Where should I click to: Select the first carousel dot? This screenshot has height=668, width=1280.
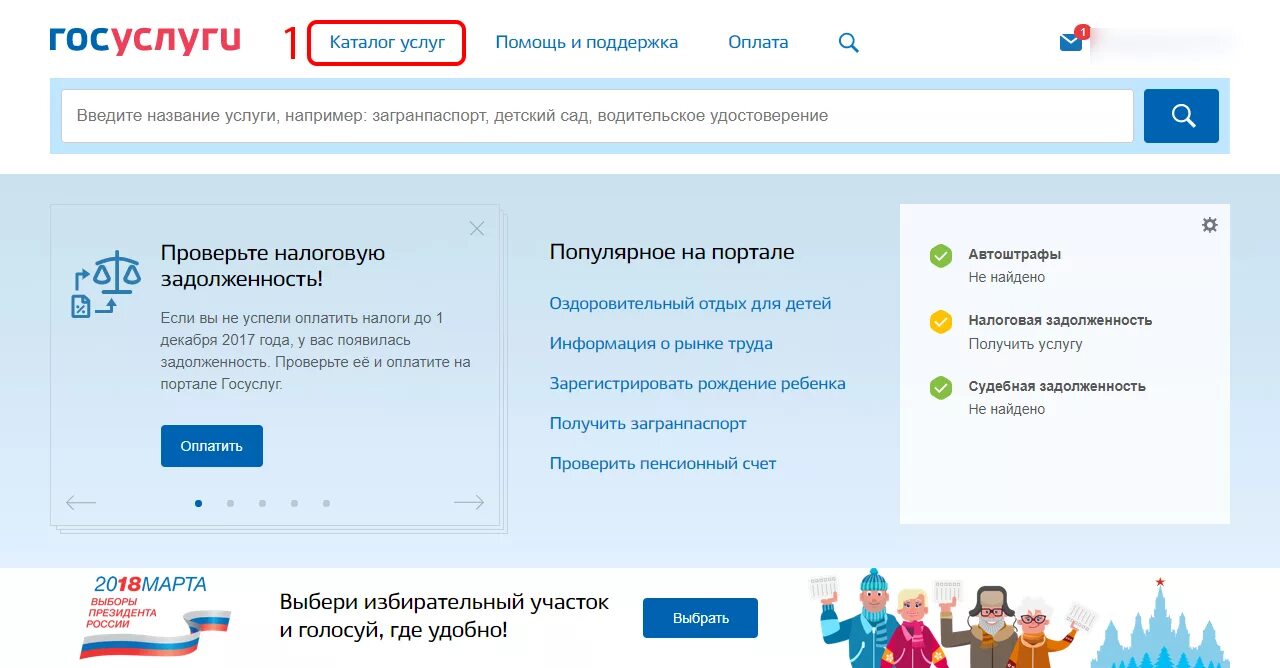[199, 504]
